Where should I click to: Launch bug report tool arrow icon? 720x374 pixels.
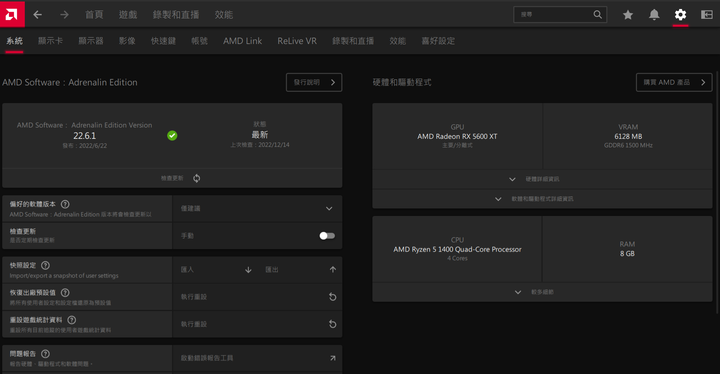(x=332, y=358)
